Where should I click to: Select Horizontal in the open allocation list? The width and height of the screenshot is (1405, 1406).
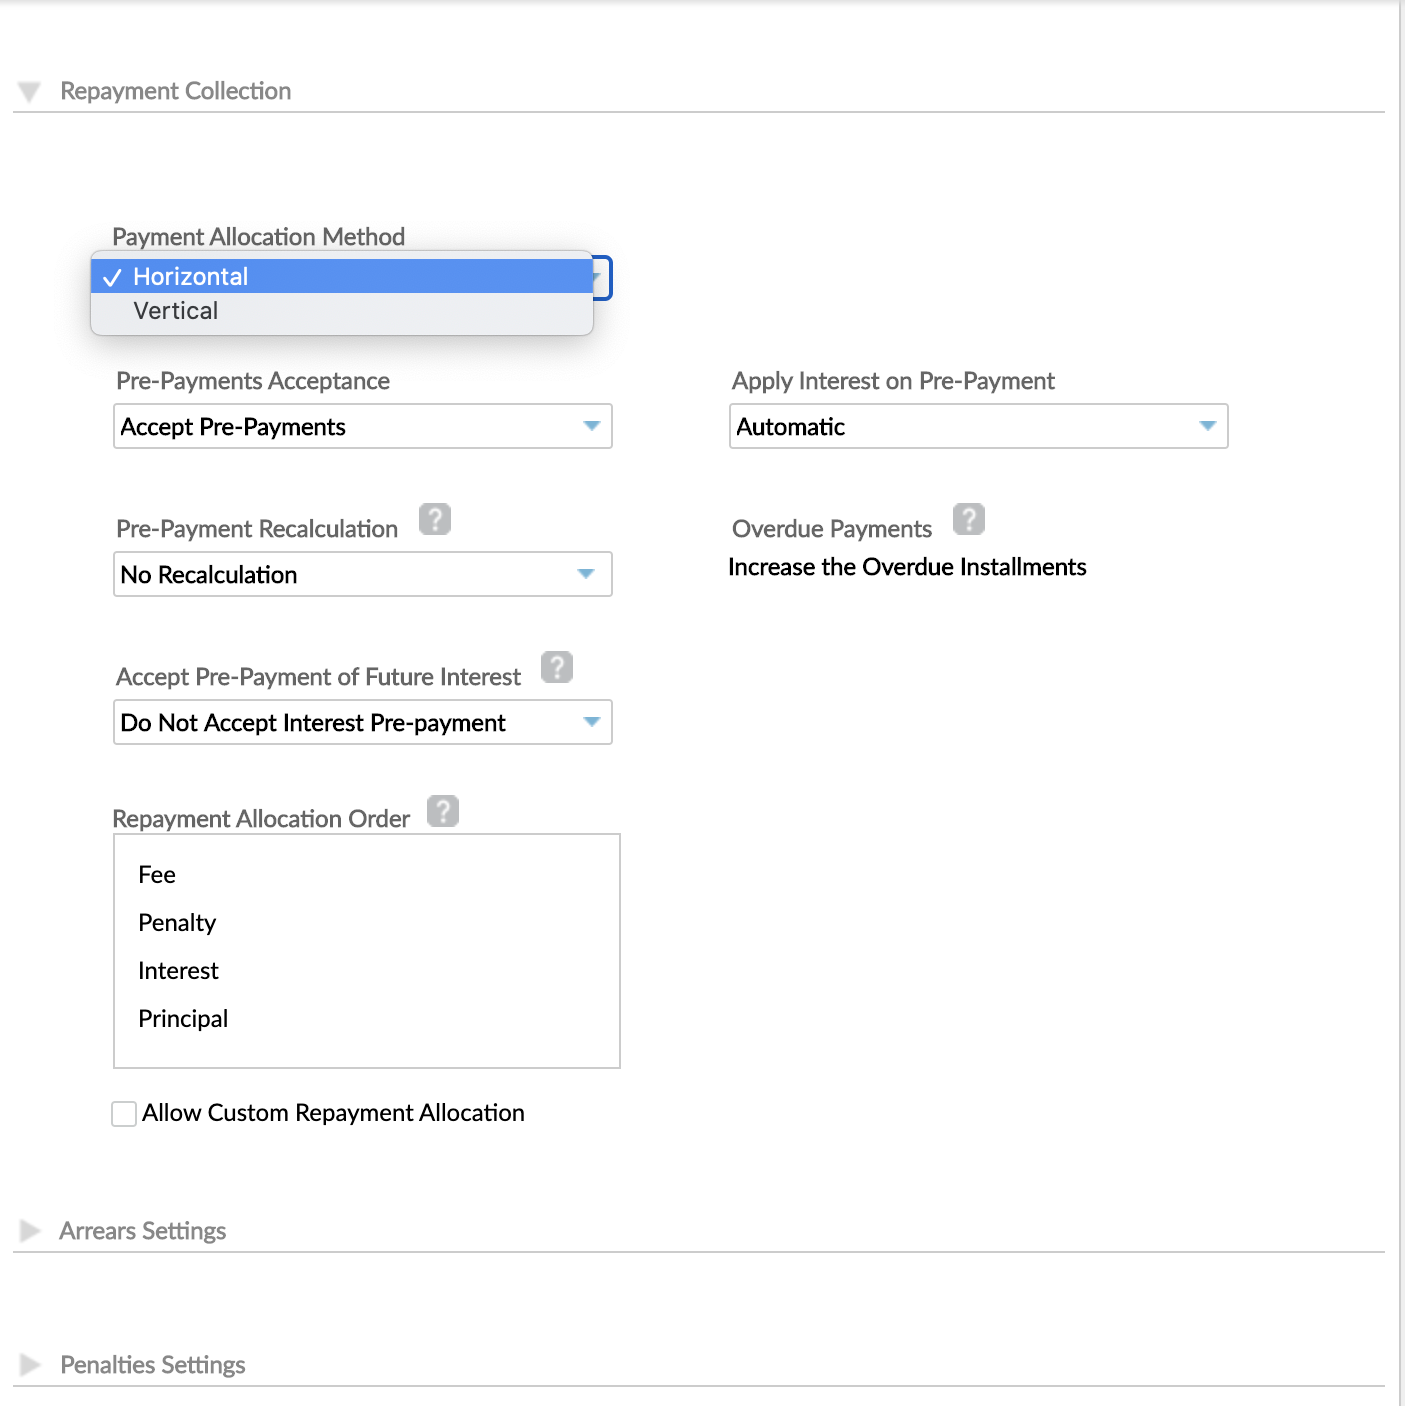coord(340,276)
